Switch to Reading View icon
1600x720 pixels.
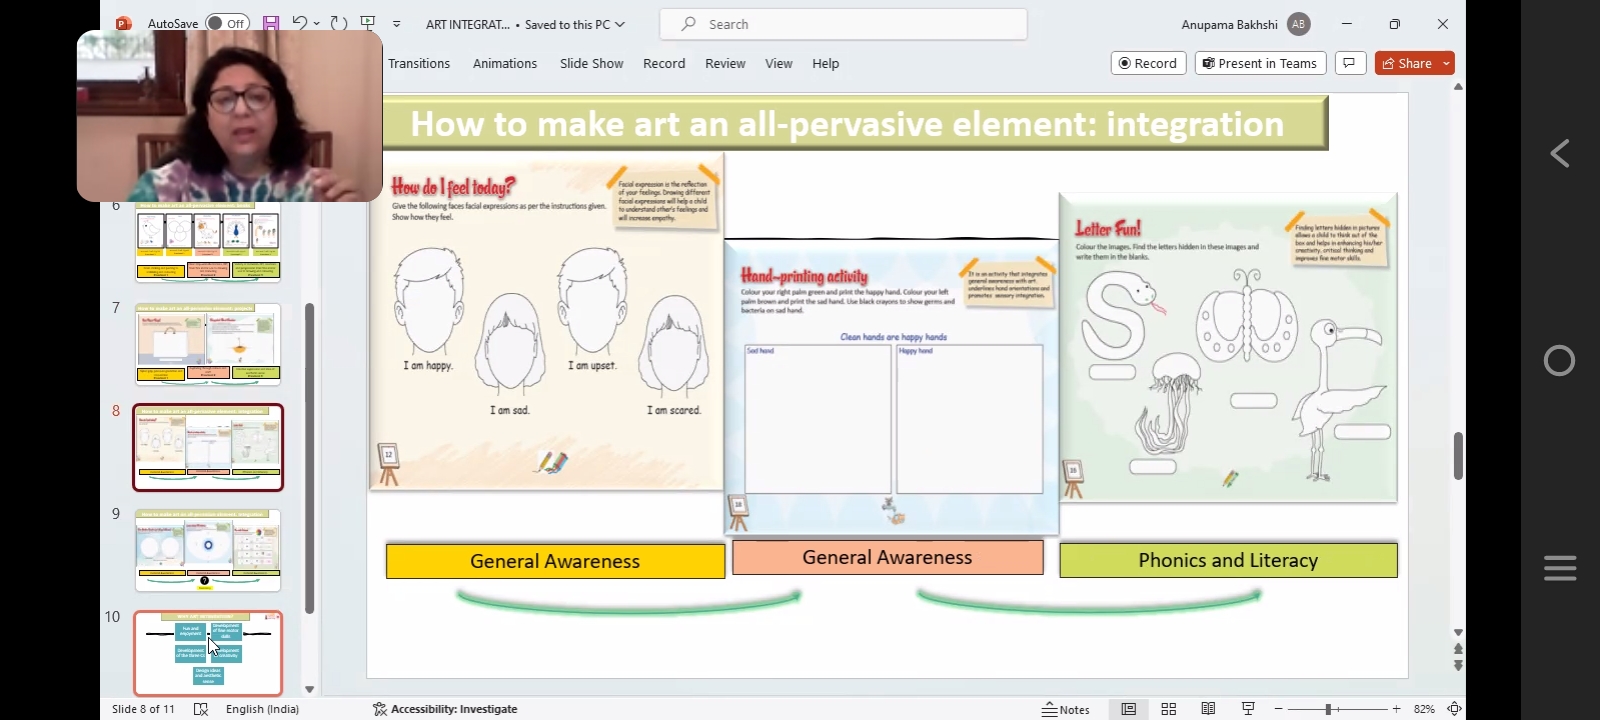[x=1208, y=709]
